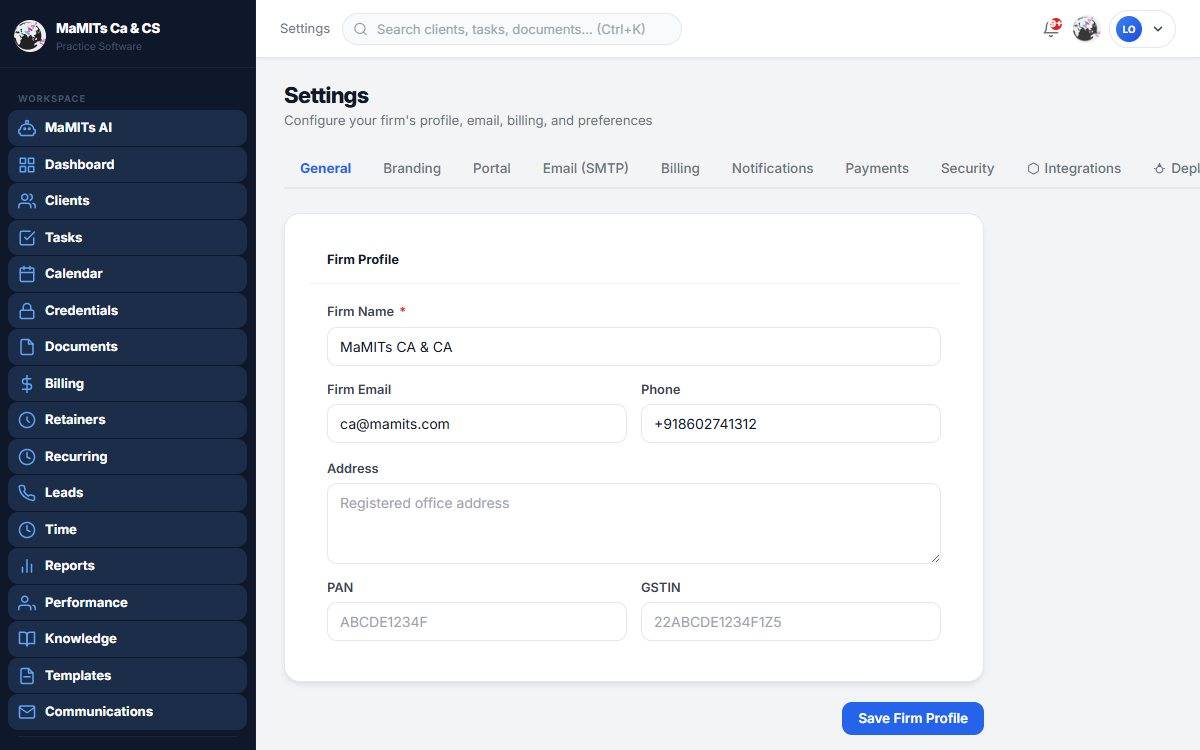Click the Time clock icon

point(27,530)
